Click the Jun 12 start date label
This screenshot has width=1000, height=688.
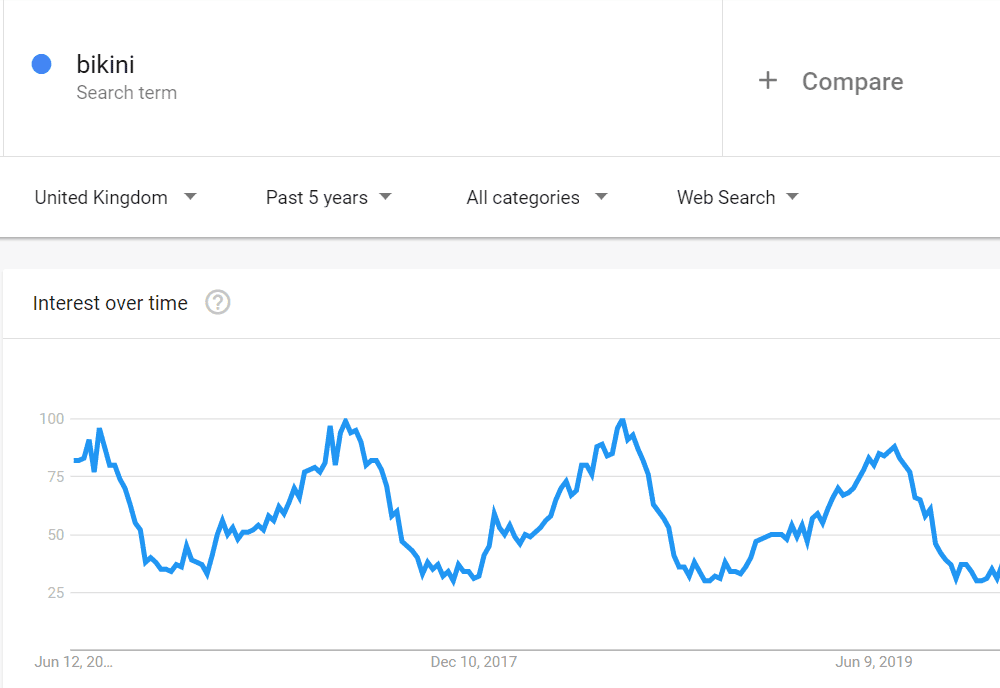73,662
